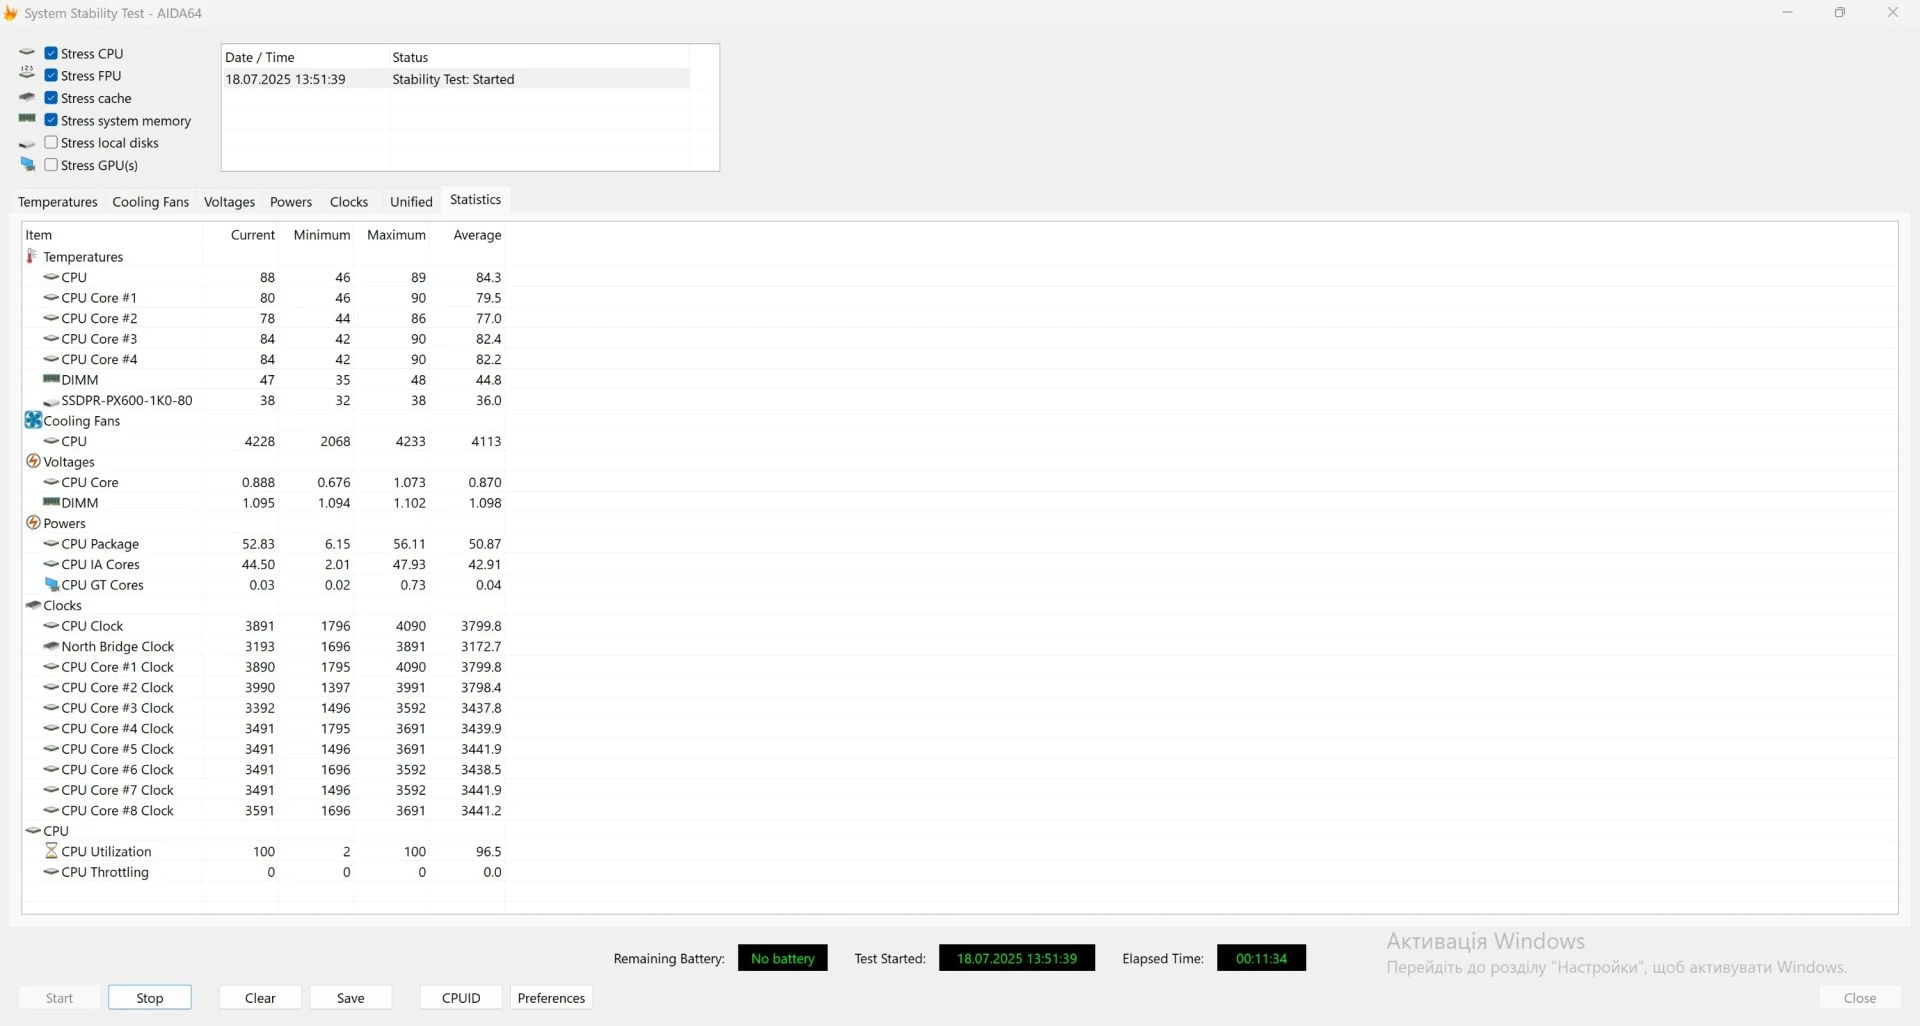This screenshot has width=1920, height=1026.
Task: Select the Cooling Fans CPU row
Action: click(x=264, y=441)
